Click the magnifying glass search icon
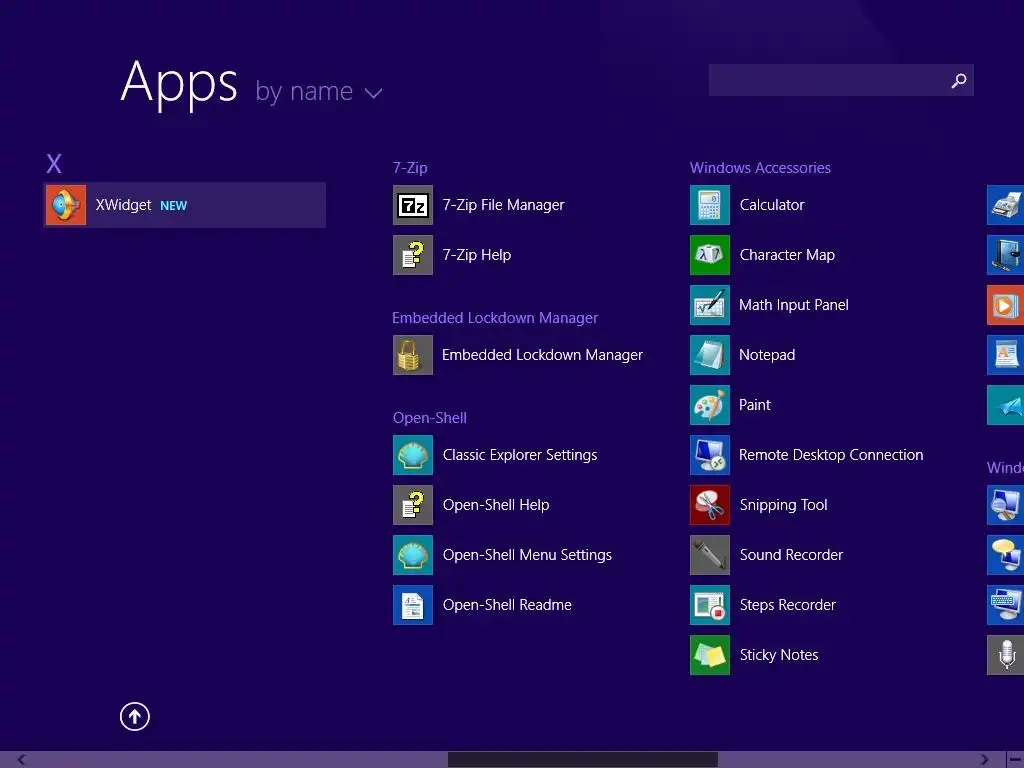The width and height of the screenshot is (1024, 768). 959,80
